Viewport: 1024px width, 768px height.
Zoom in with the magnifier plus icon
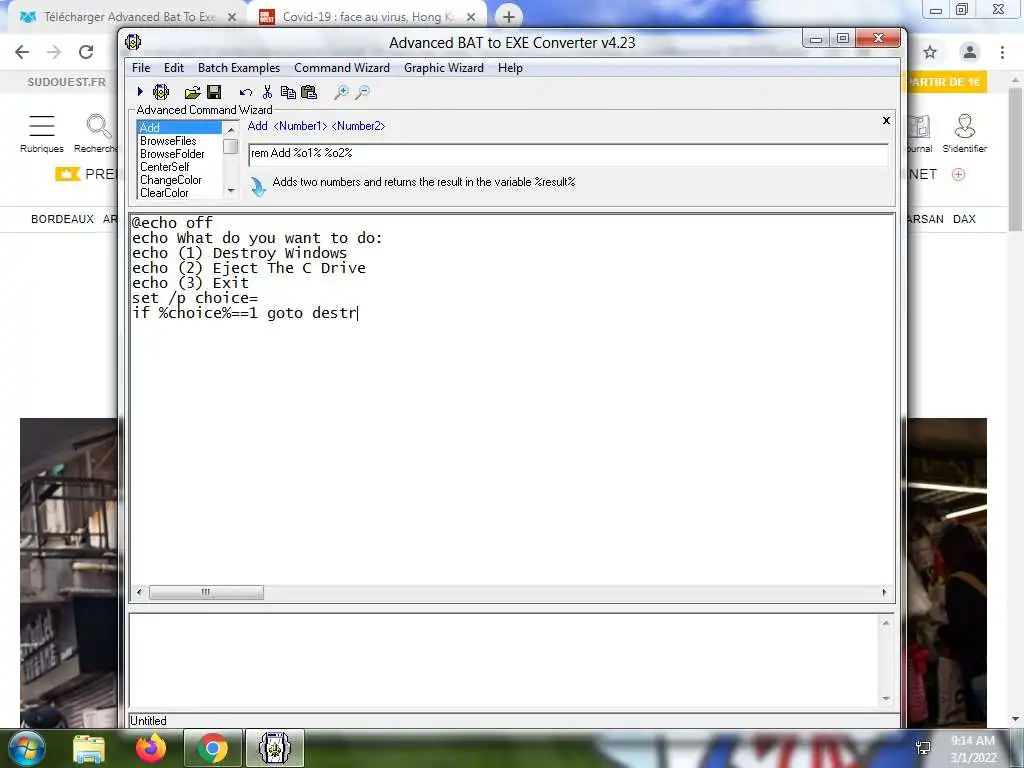(x=341, y=93)
